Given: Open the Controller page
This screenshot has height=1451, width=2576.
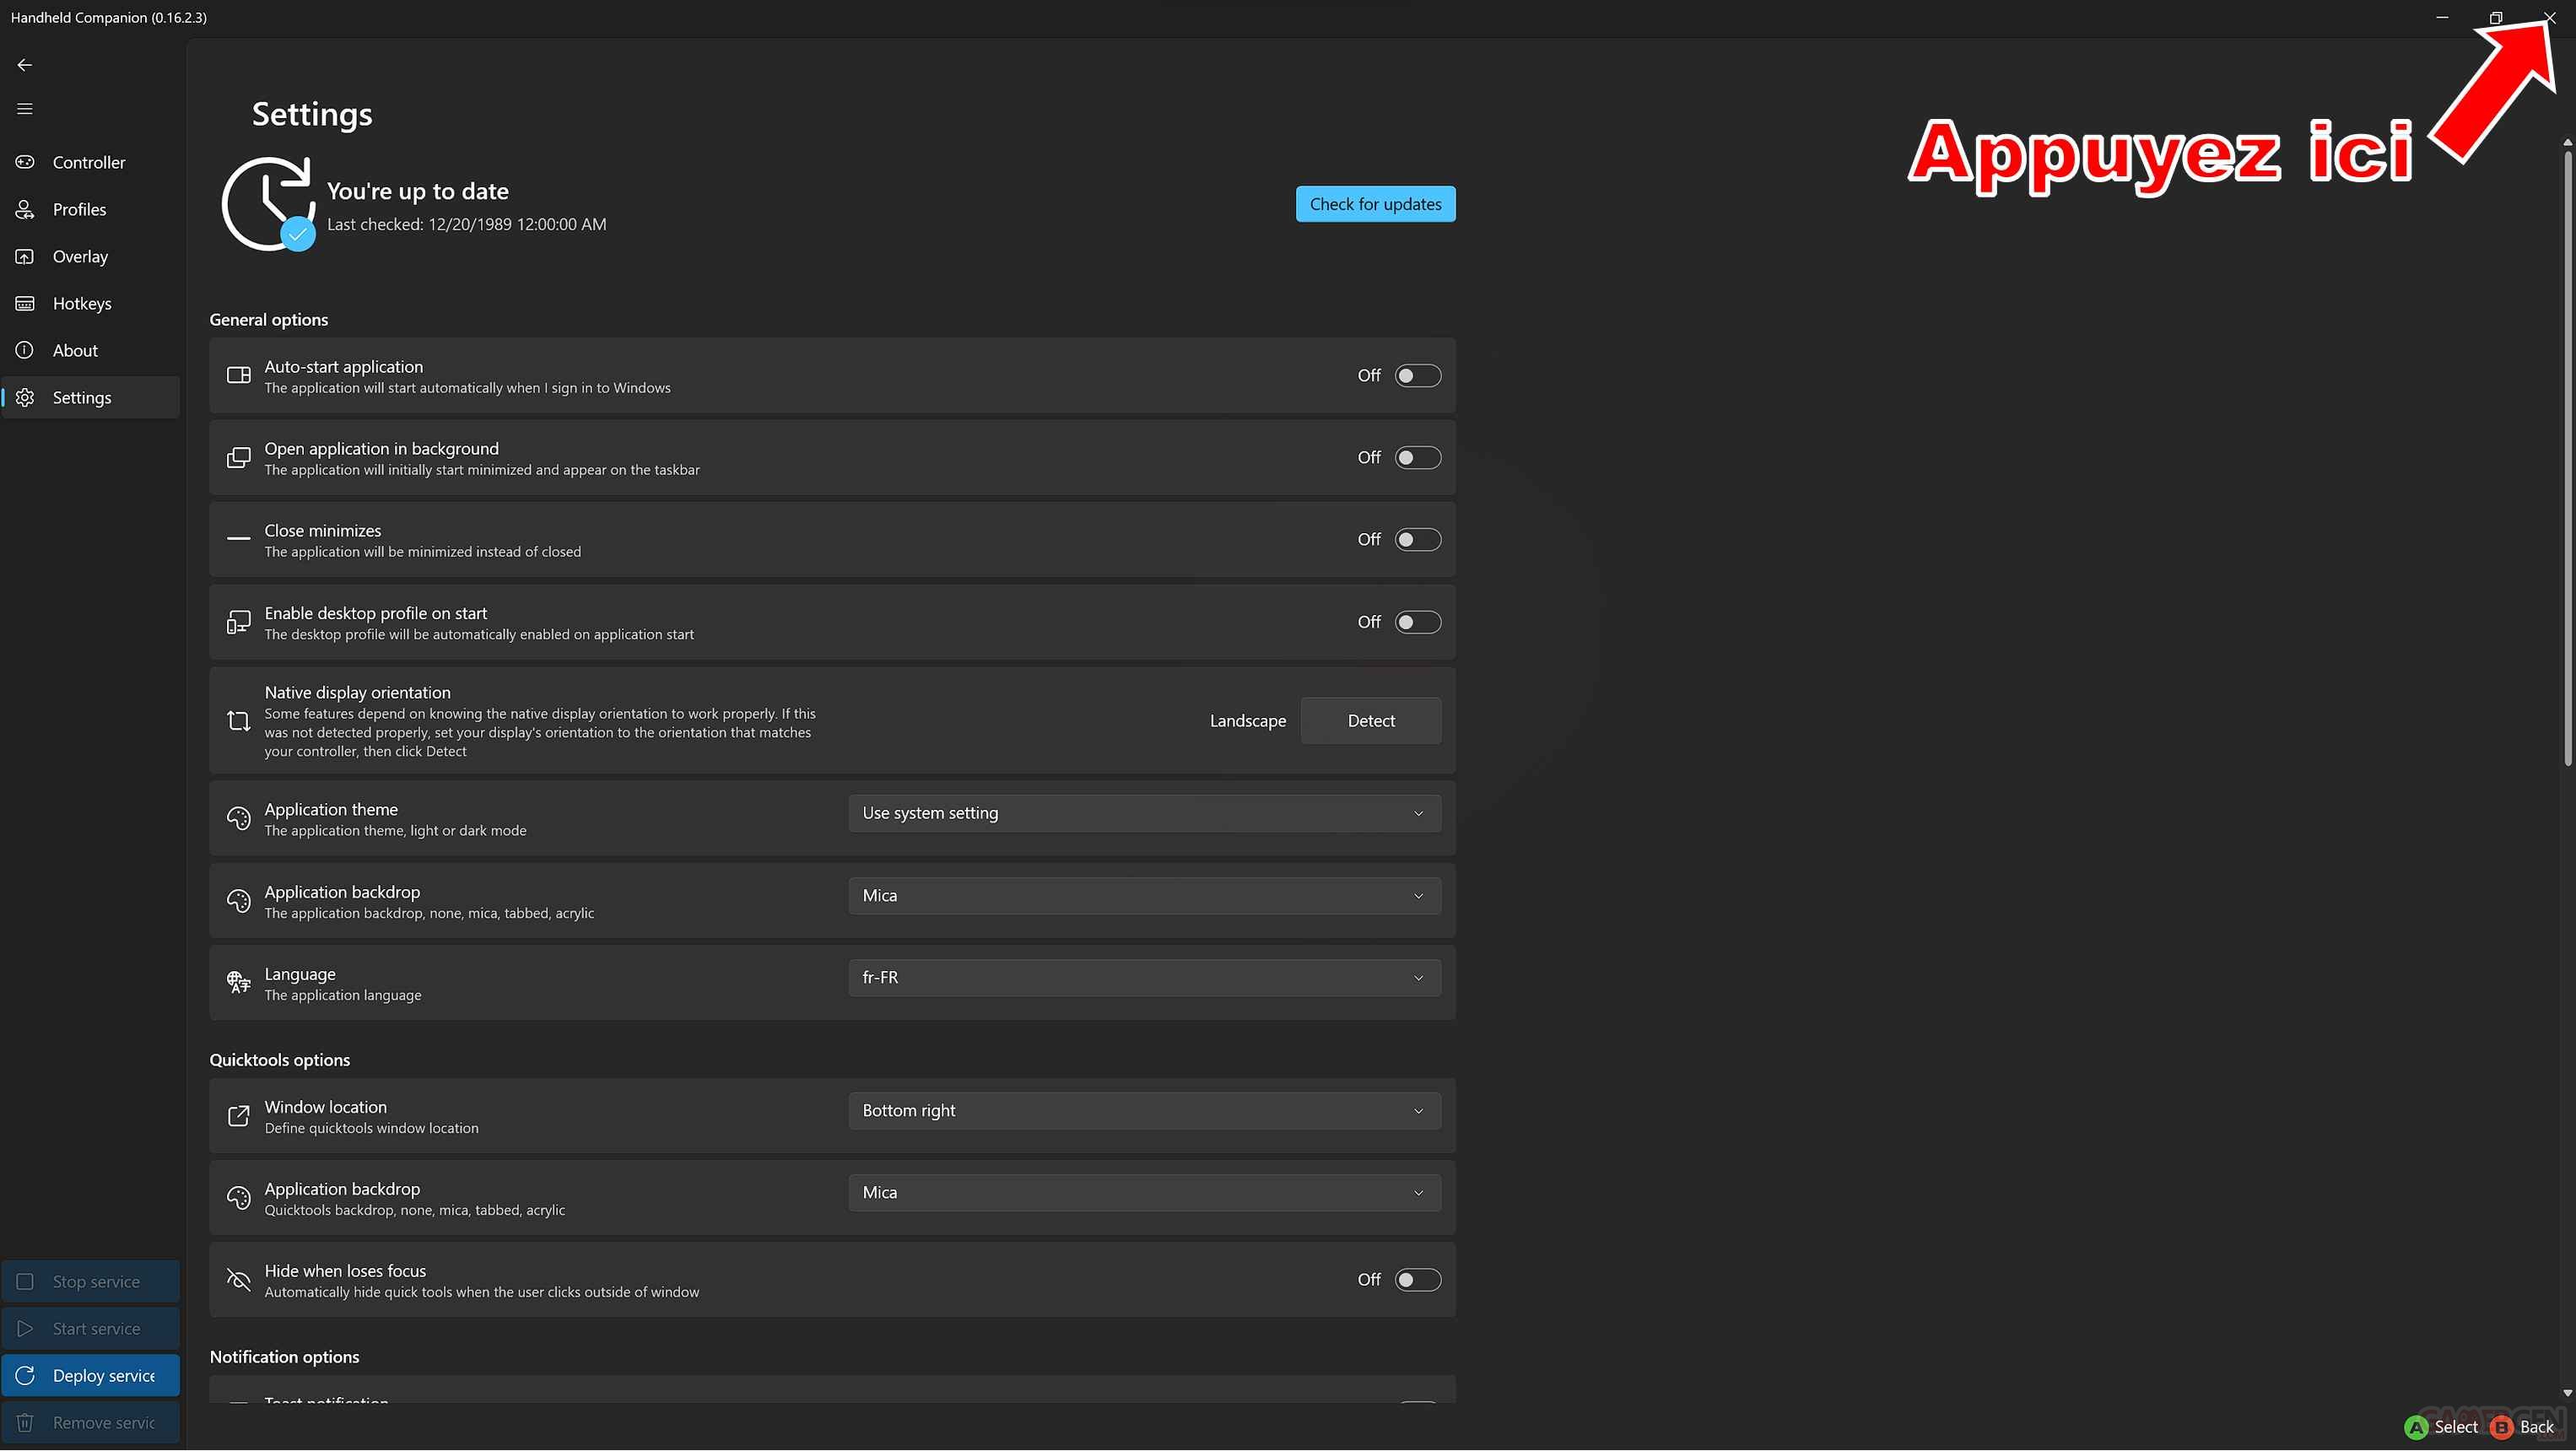Looking at the screenshot, I should [x=88, y=162].
